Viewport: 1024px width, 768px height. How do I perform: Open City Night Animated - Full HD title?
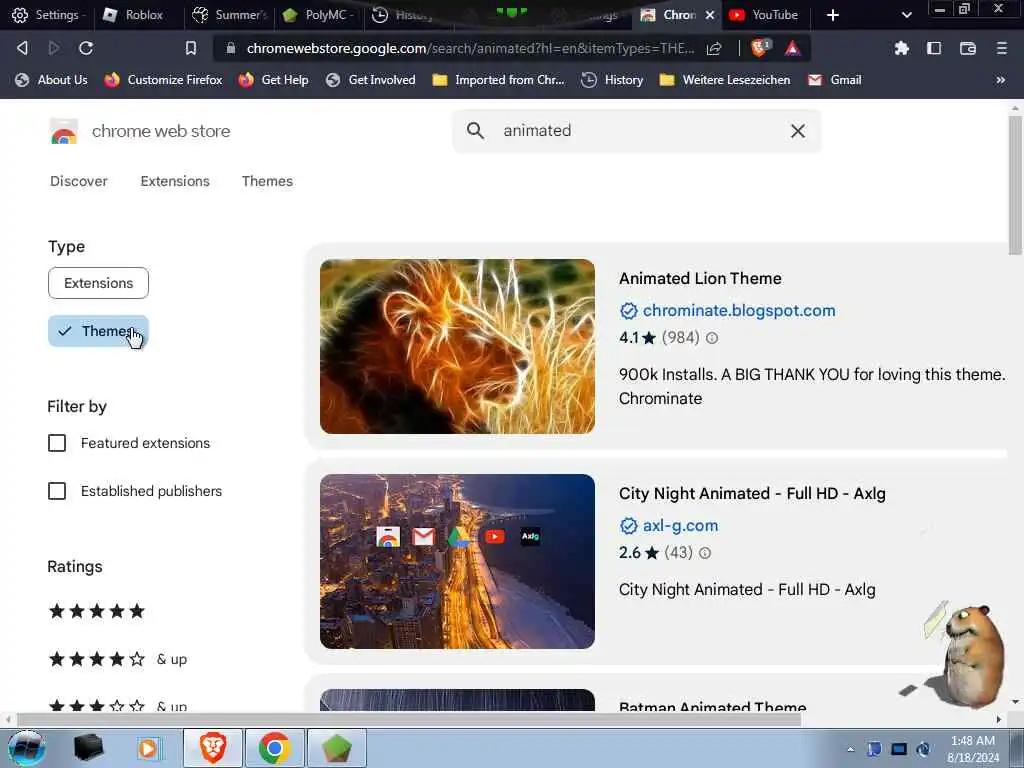752,494
